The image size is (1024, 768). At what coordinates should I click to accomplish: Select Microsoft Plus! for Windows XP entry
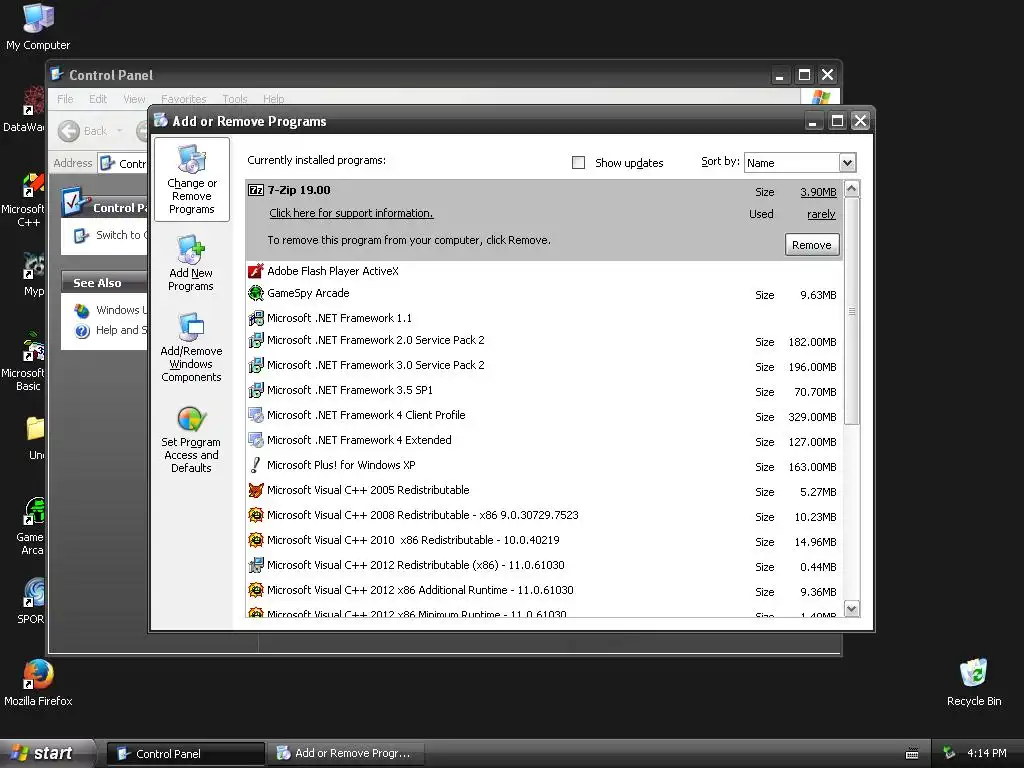click(x=545, y=466)
